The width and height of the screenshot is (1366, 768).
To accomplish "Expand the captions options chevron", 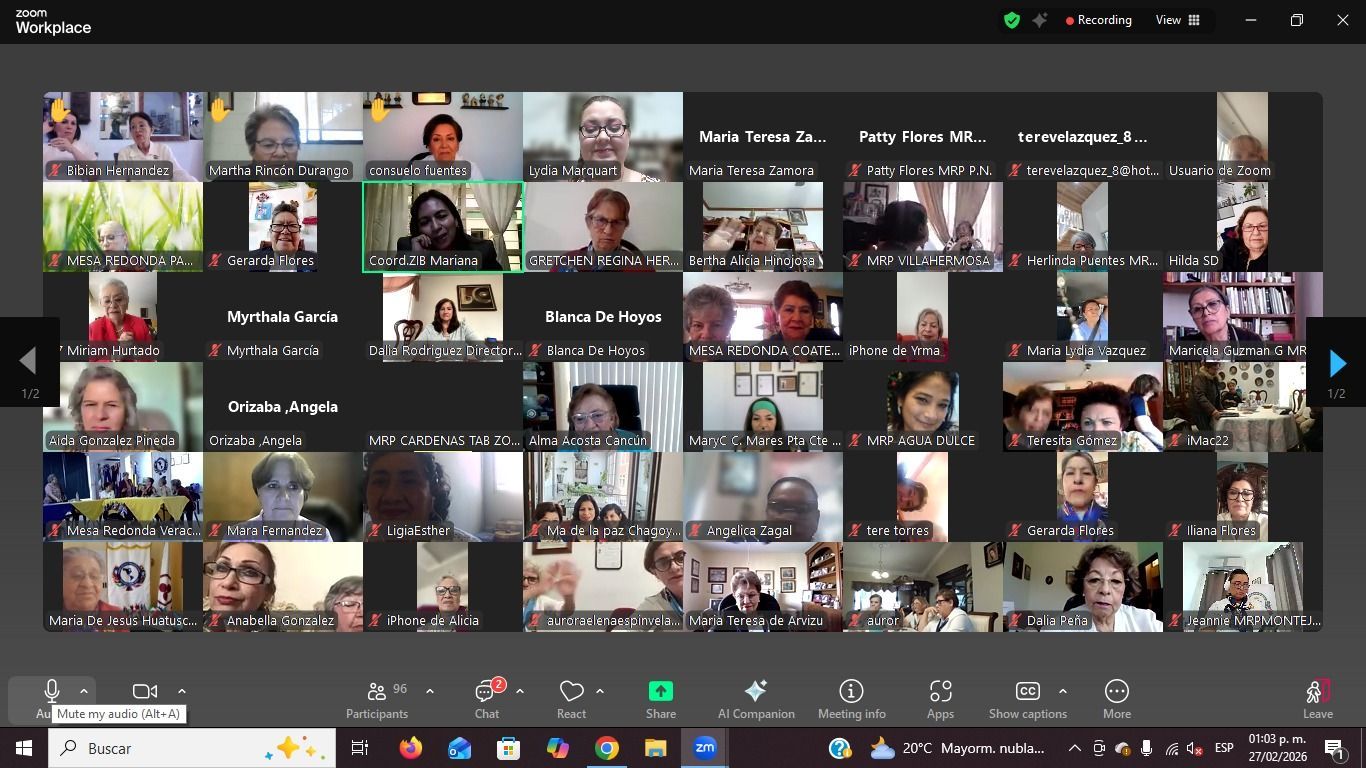I will click(x=1062, y=691).
